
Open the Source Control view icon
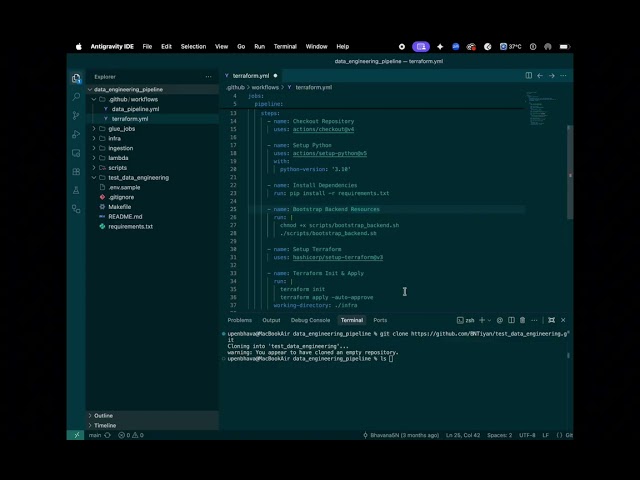click(x=76, y=116)
